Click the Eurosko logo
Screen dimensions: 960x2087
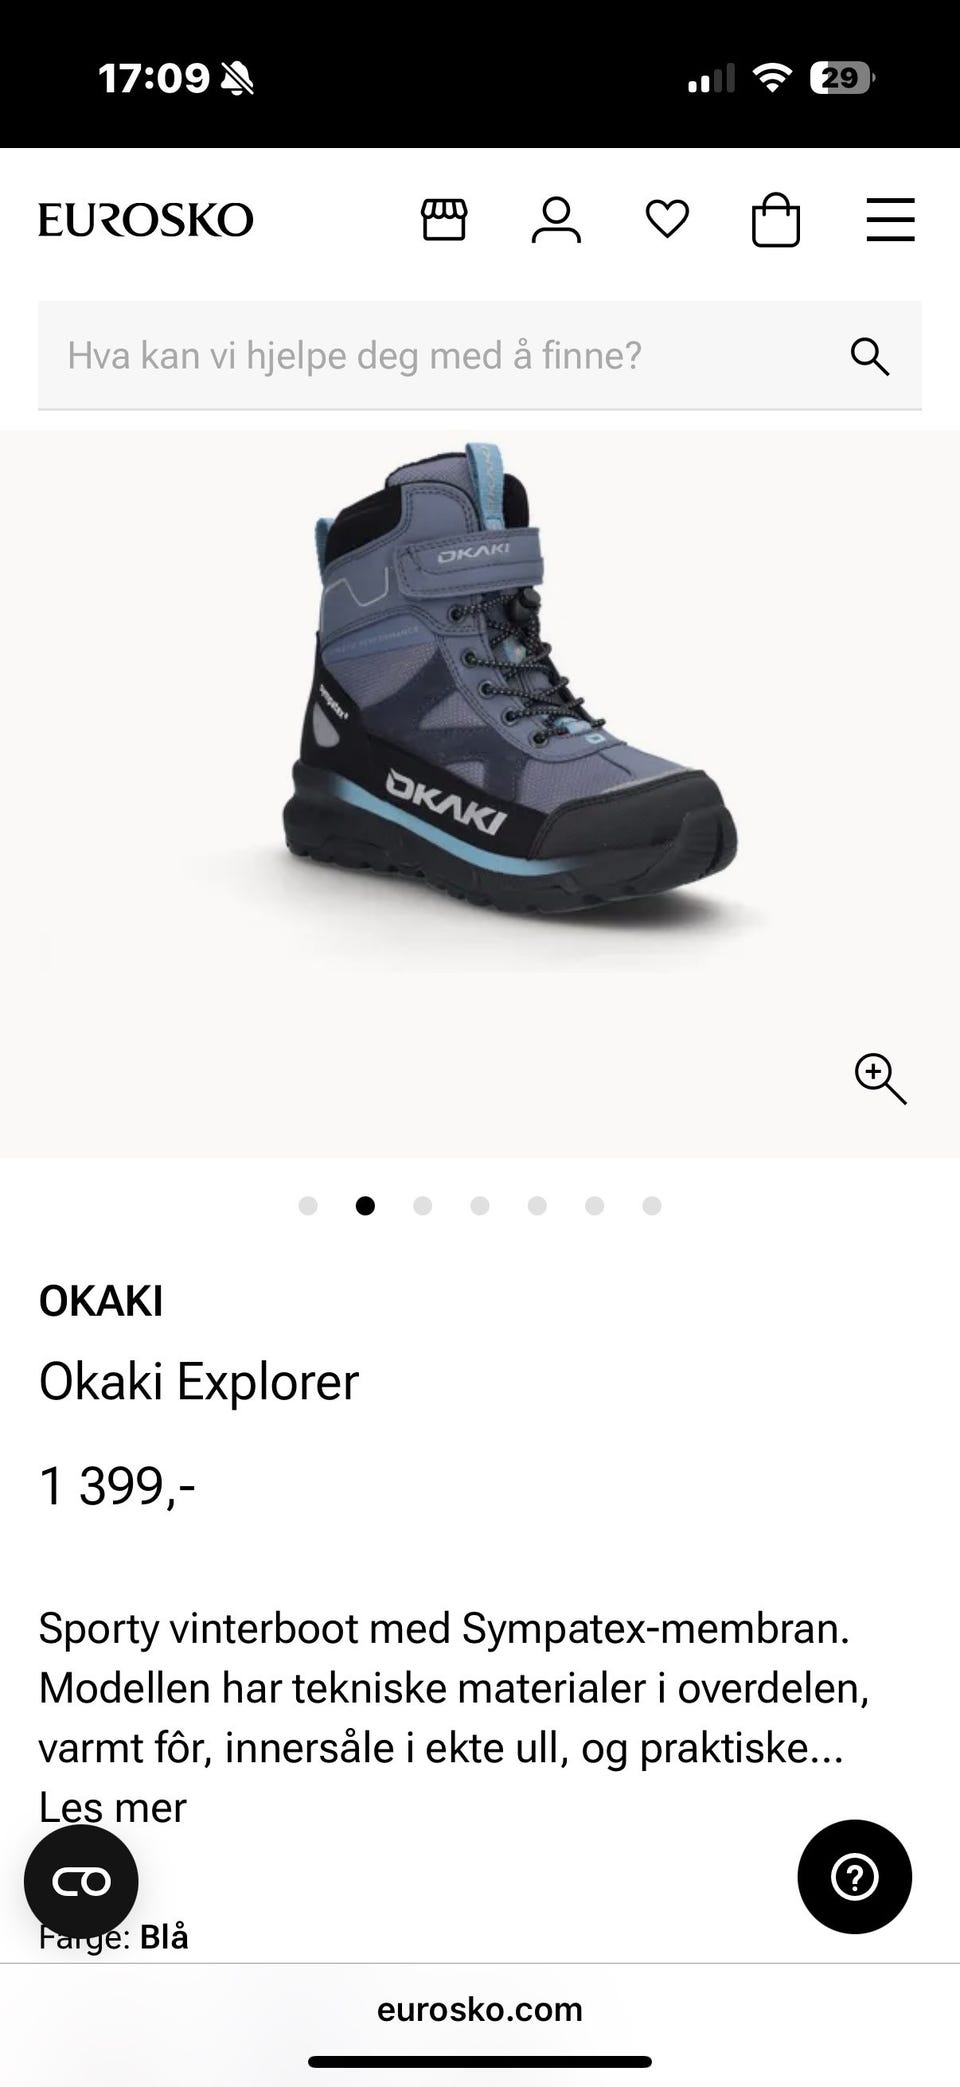146,220
